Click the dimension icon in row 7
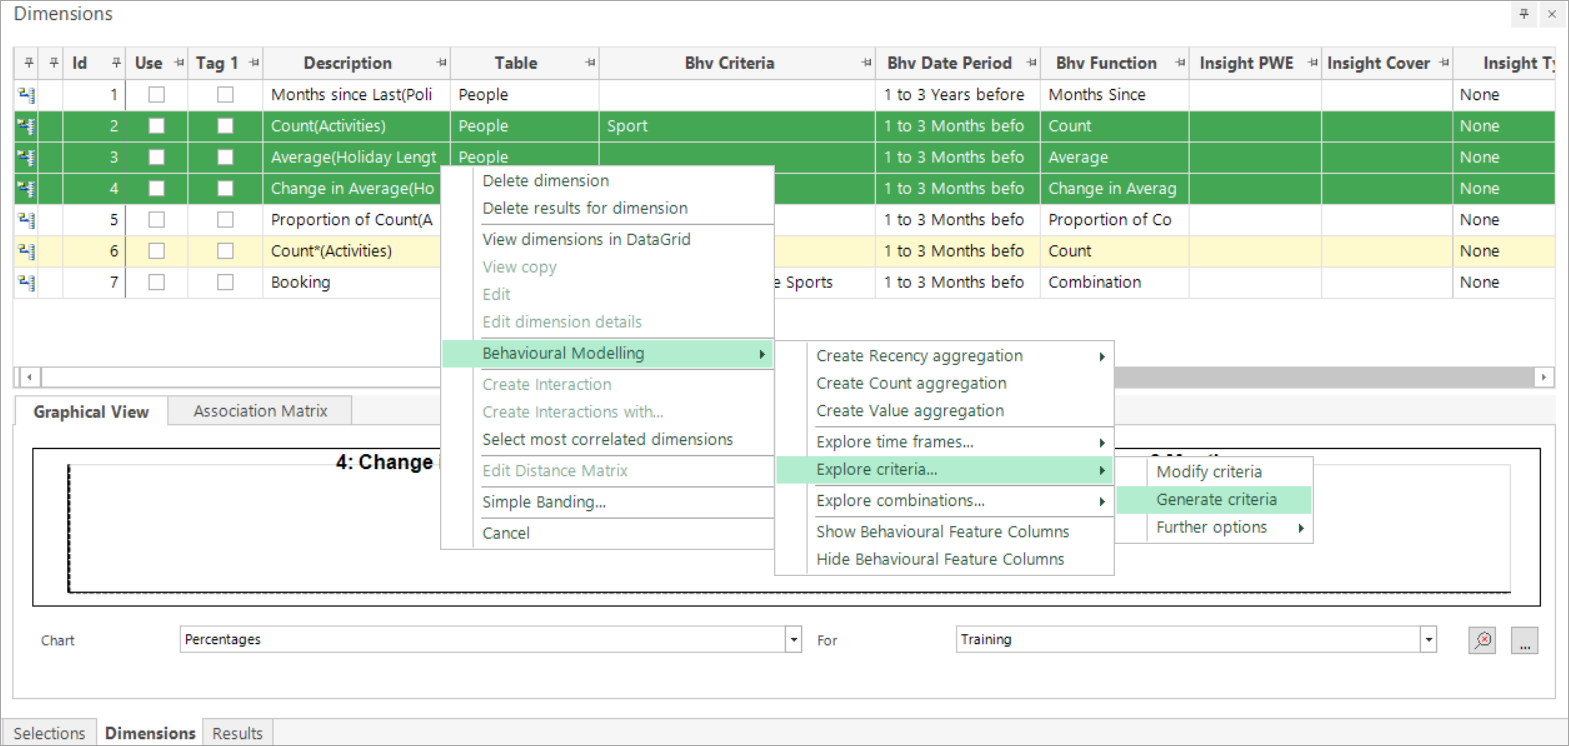The image size is (1569, 746). (x=26, y=282)
